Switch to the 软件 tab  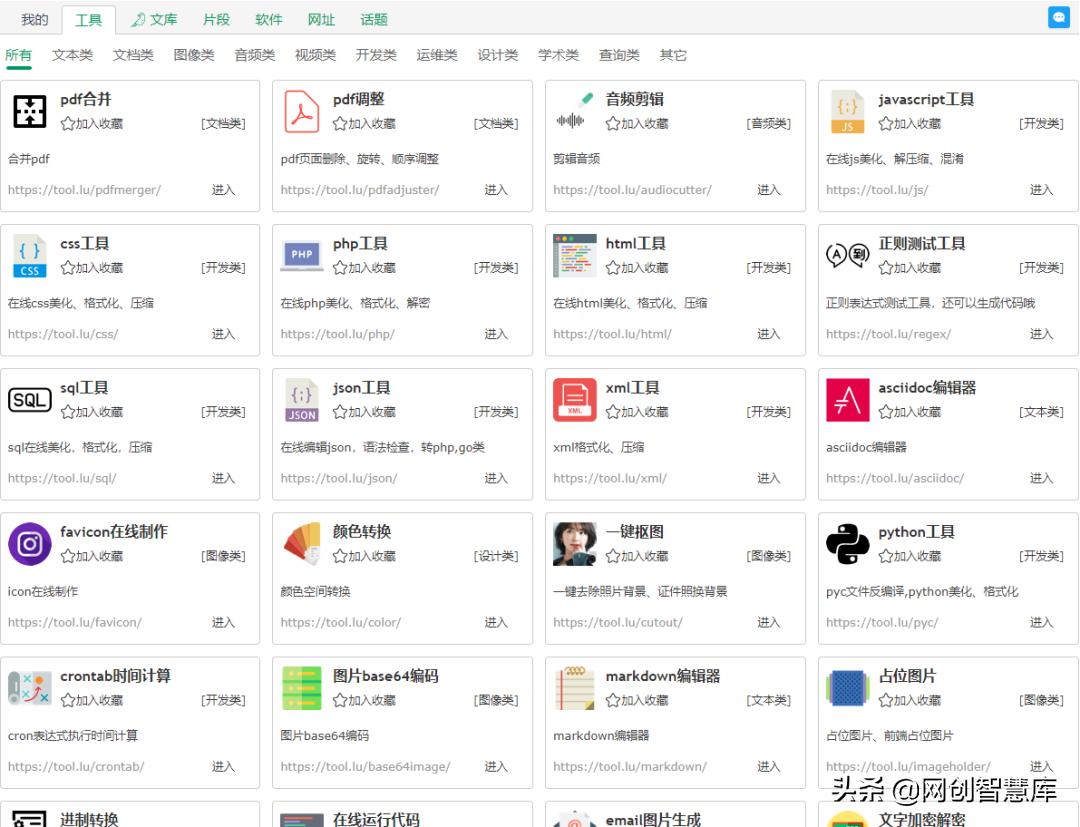pyautogui.click(x=268, y=19)
